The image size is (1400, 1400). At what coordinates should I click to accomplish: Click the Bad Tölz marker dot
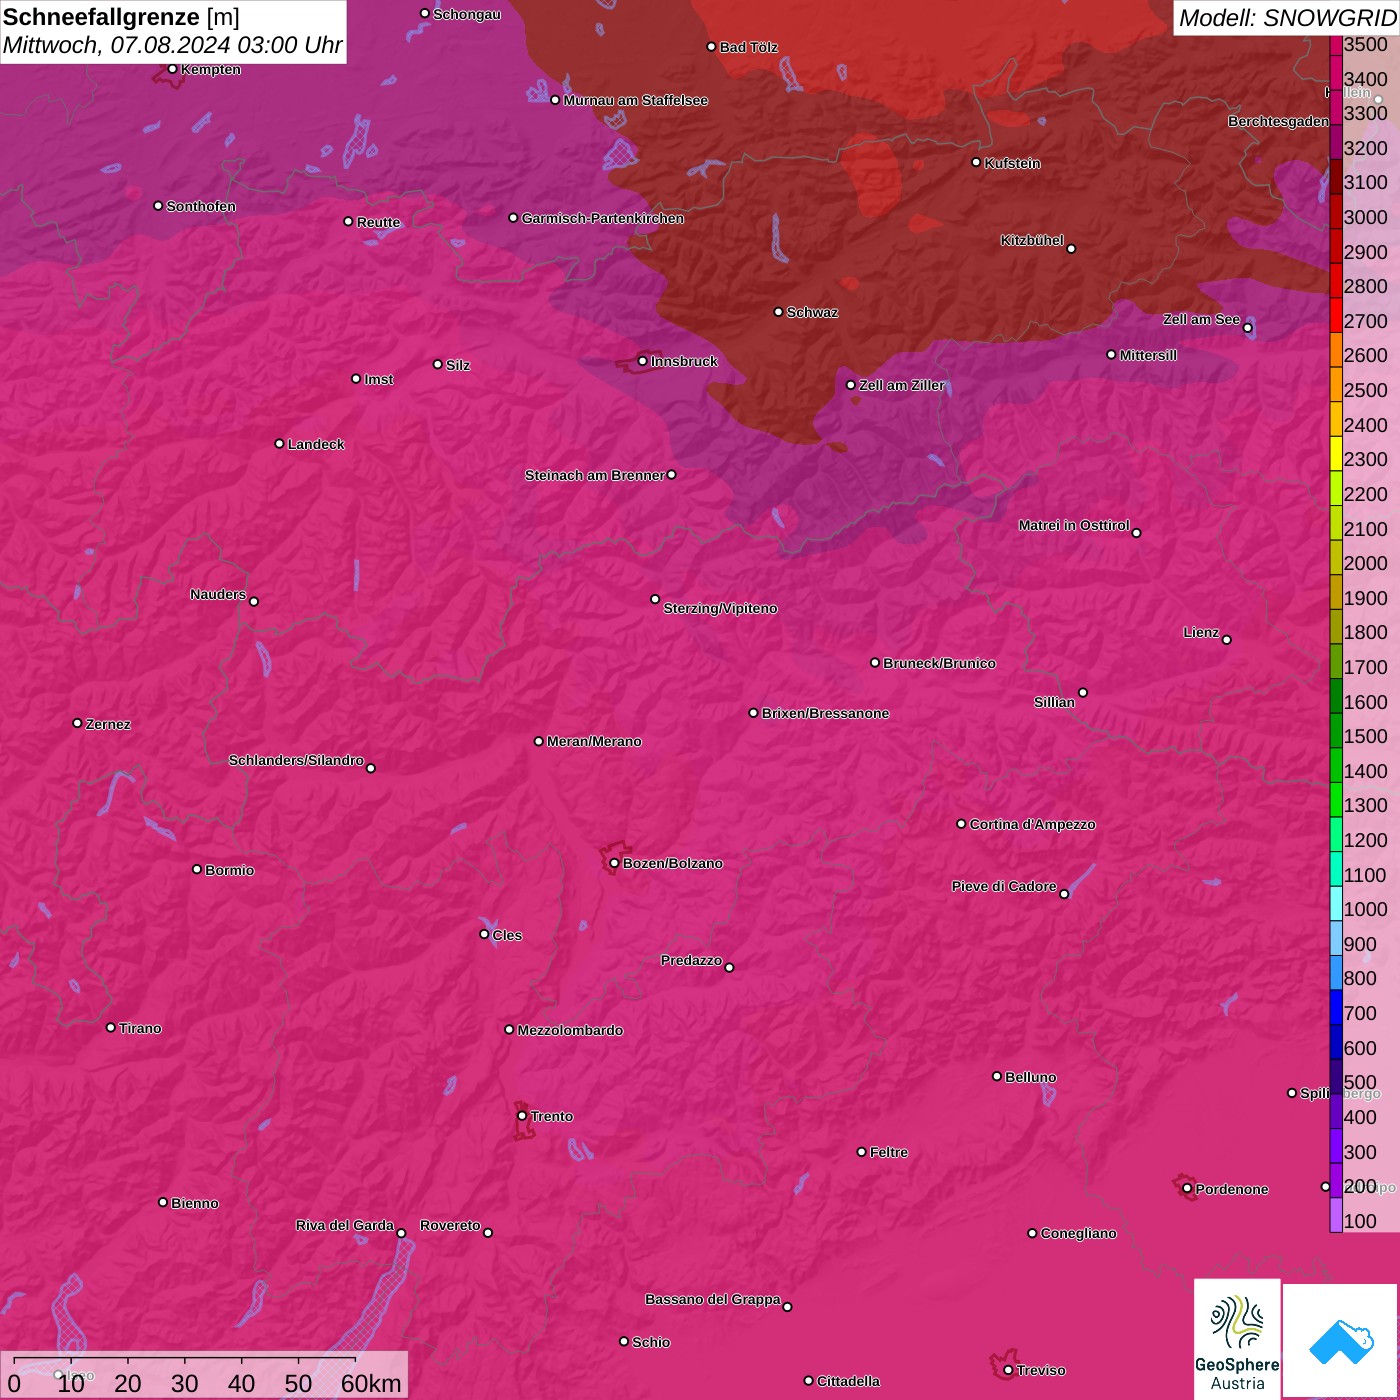(x=712, y=47)
